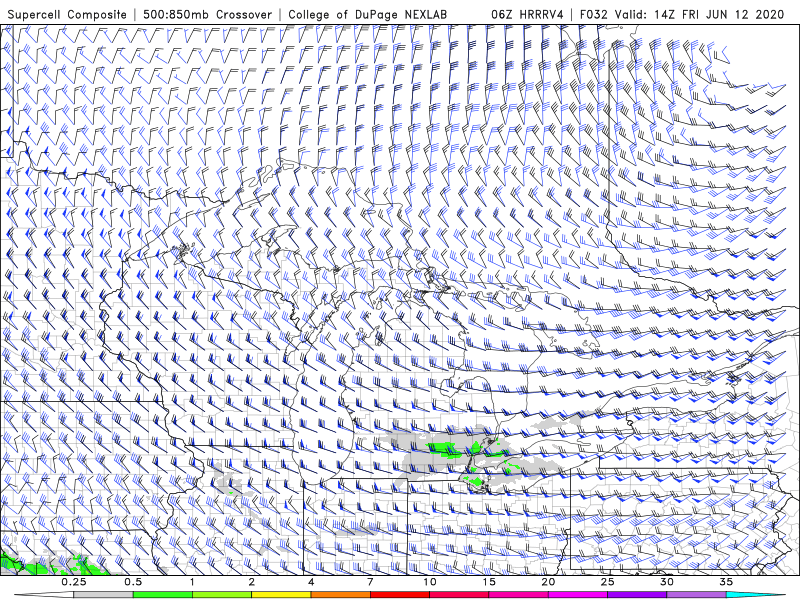Image resolution: width=800 pixels, height=600 pixels.
Task: Select the "500:850mb Crossover" header label
Action: [x=207, y=14]
